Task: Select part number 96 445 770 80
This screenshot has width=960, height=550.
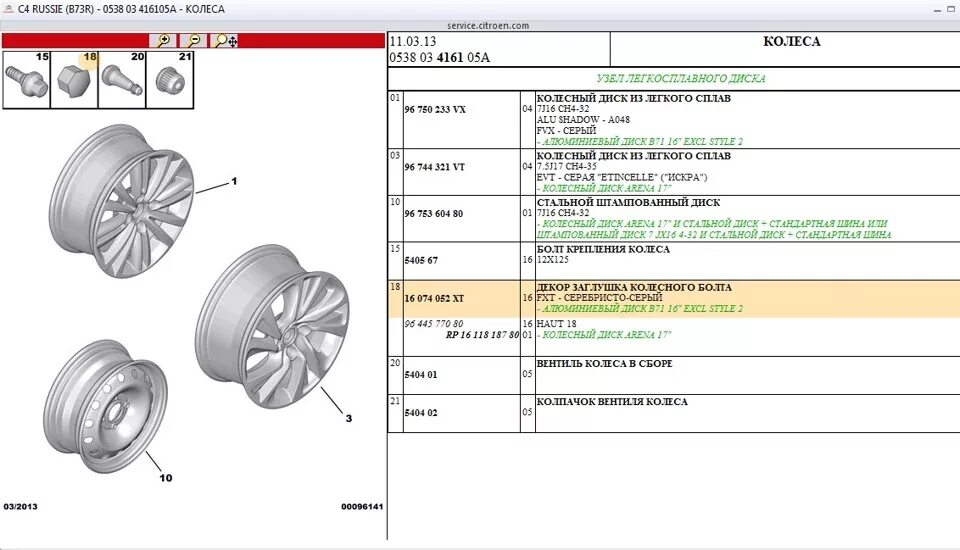Action: [x=433, y=323]
